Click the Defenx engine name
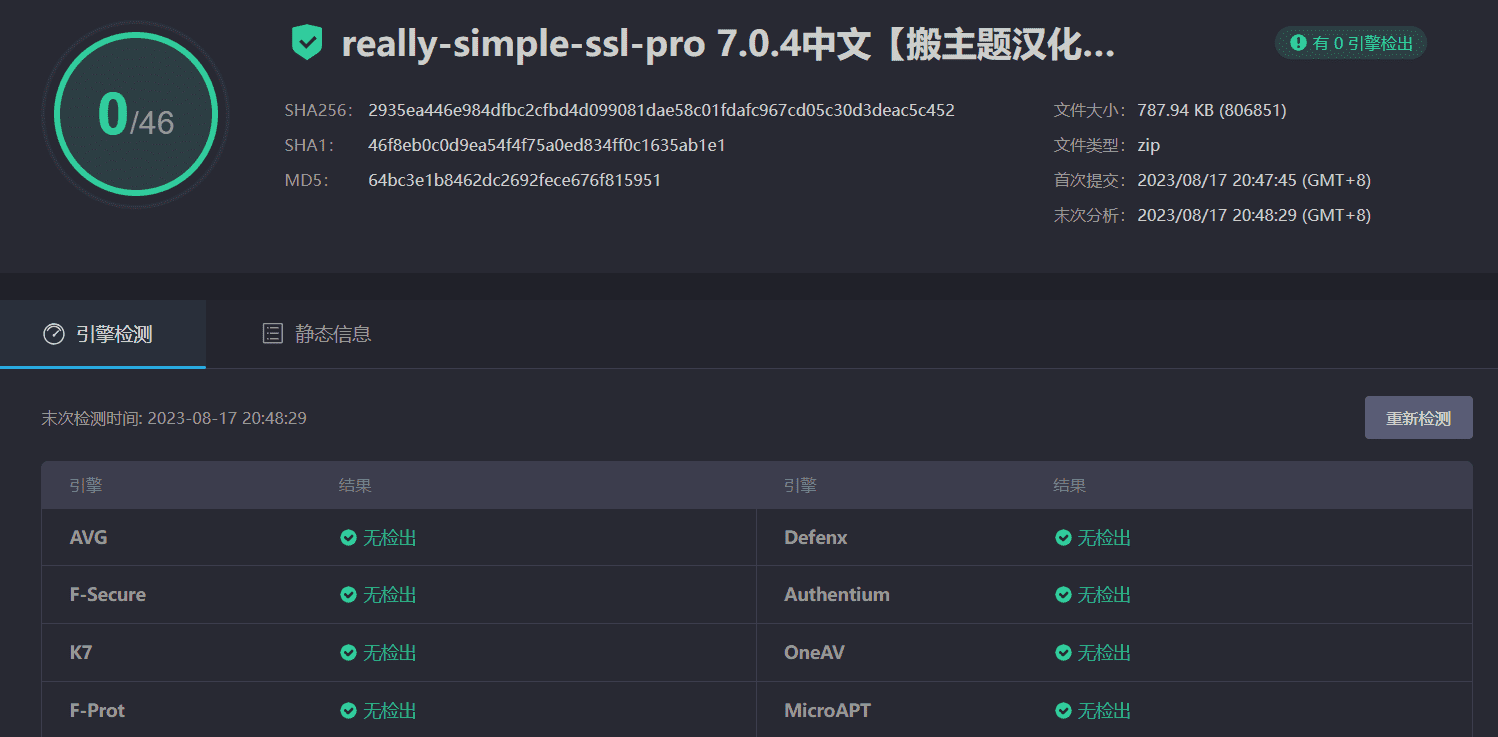The width and height of the screenshot is (1498, 737). pyautogui.click(x=816, y=538)
